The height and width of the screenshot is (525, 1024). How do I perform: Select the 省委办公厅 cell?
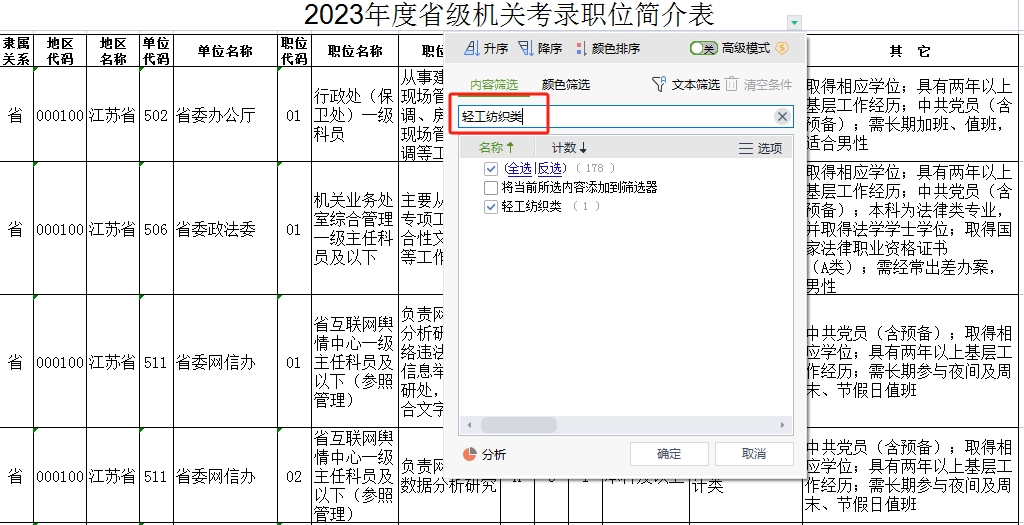point(225,114)
